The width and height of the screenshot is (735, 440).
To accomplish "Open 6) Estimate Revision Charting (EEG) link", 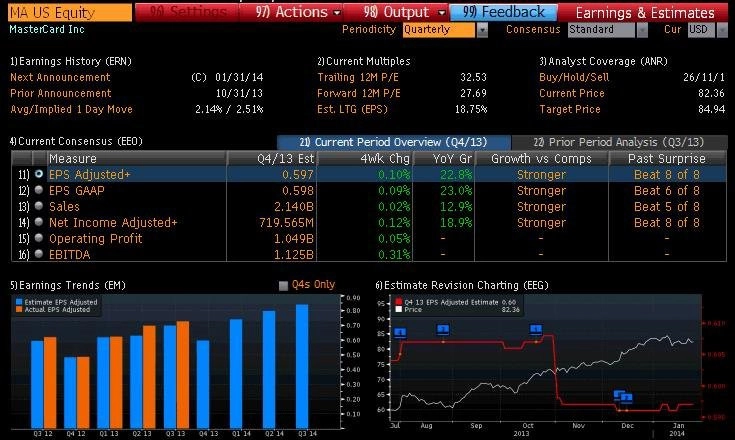I will (x=462, y=285).
